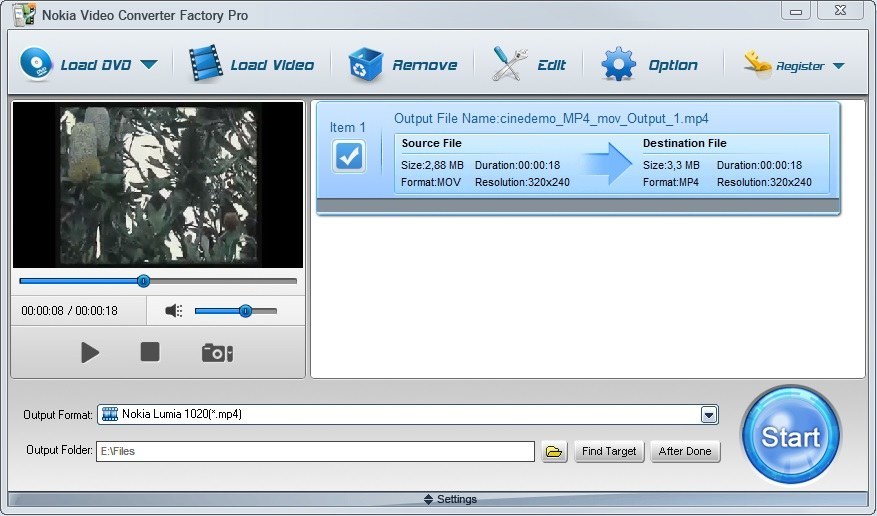Expand the Settings panel bar
Screen dimensions: 877x516
click(x=438, y=499)
